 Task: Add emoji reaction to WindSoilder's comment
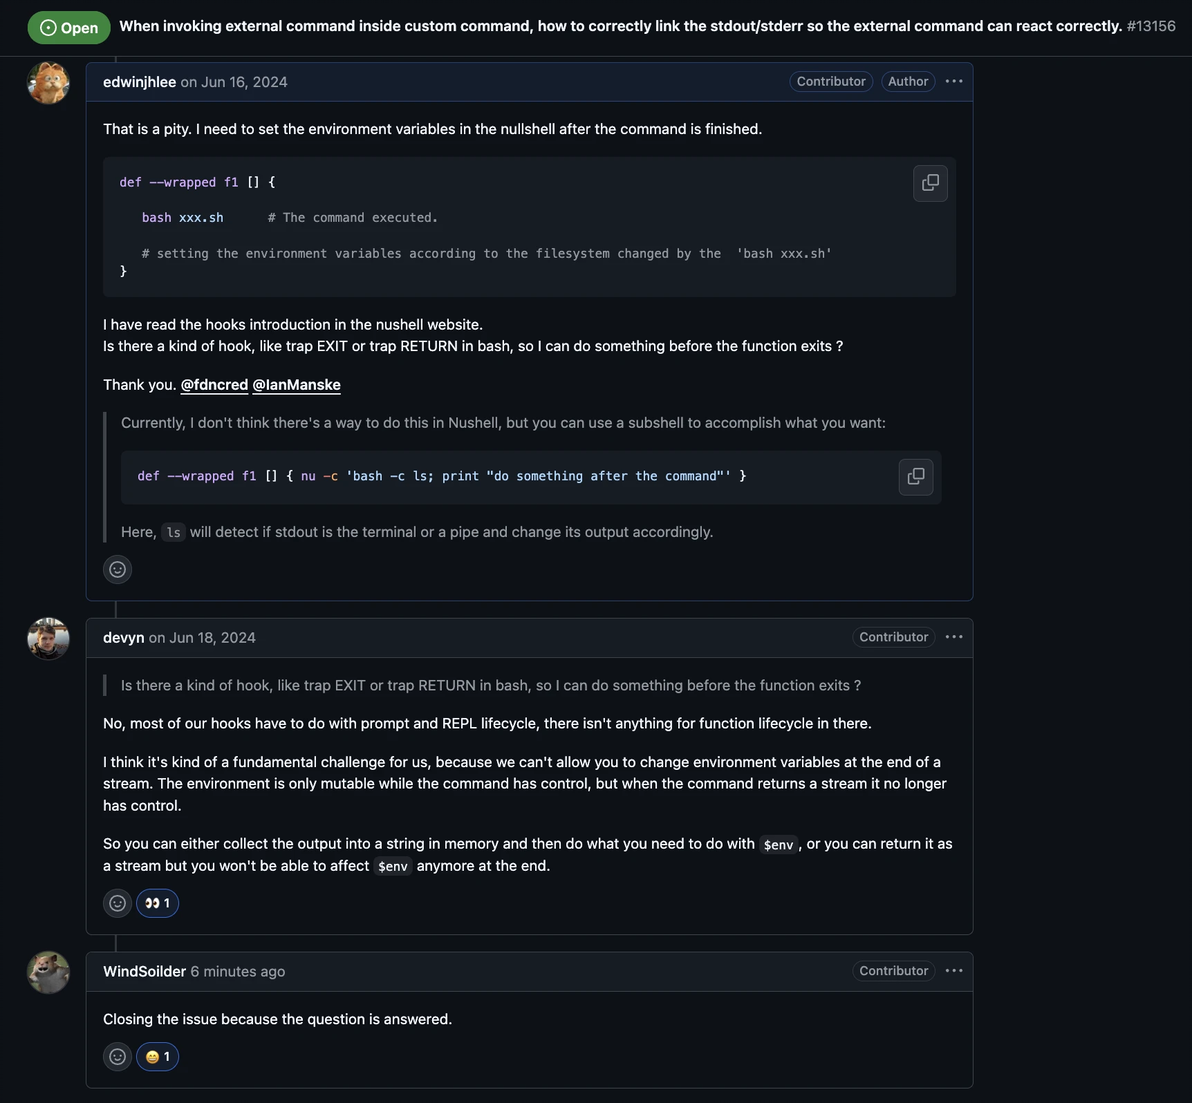coord(117,1056)
